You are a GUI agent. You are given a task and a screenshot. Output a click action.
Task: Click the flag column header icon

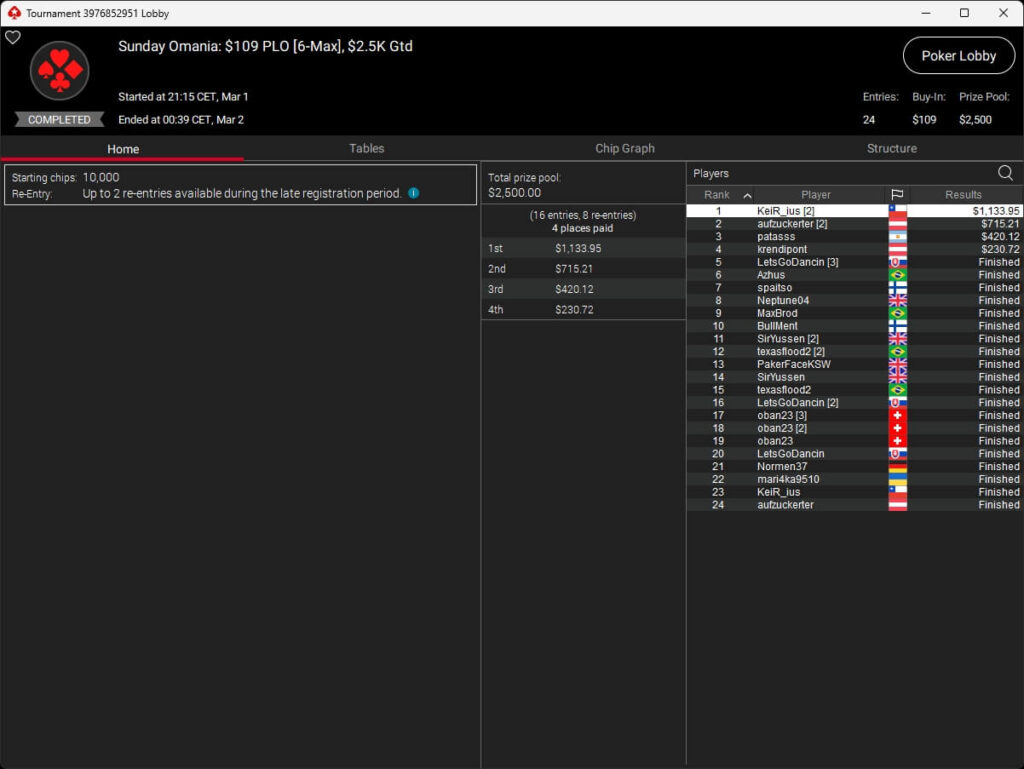[897, 195]
